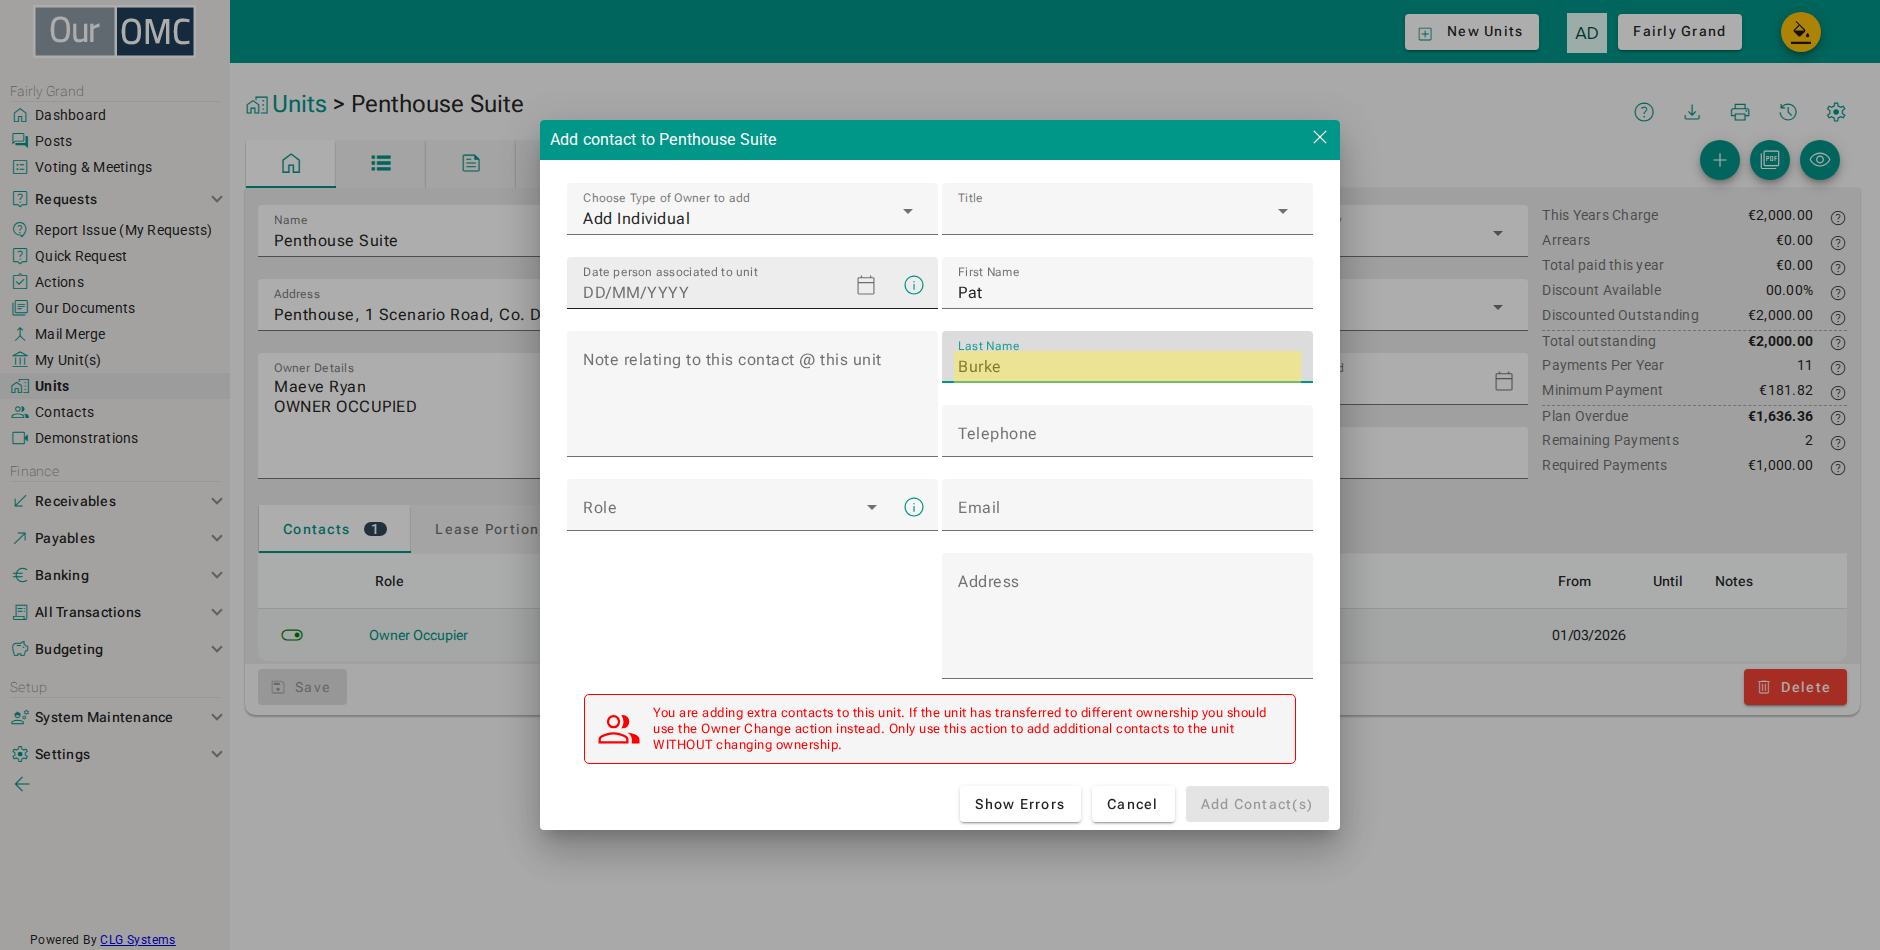
Task: Show info icon beside Role field
Action: [x=914, y=507]
